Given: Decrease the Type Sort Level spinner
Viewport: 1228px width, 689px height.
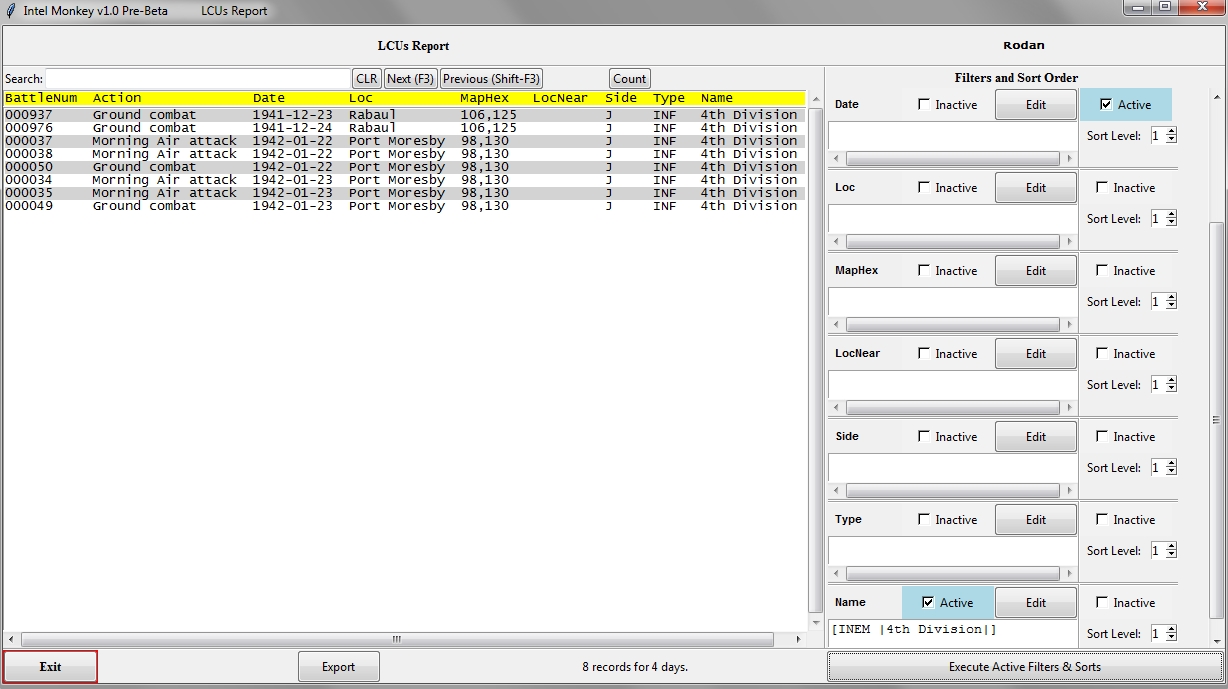Looking at the screenshot, I should (1171, 554).
